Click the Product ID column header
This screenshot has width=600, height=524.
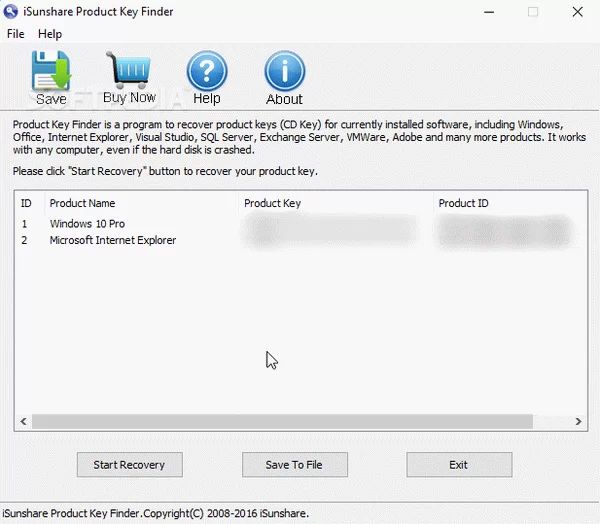coord(463,203)
